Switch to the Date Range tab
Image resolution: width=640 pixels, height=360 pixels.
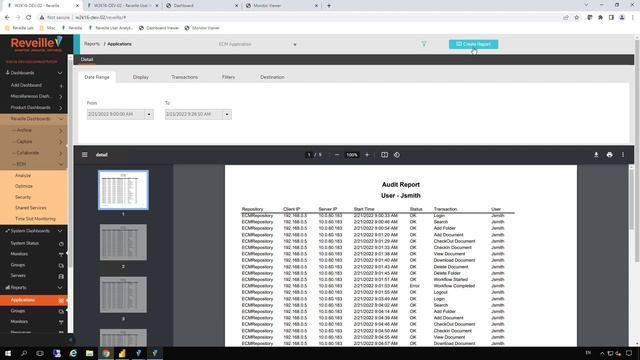pos(97,77)
